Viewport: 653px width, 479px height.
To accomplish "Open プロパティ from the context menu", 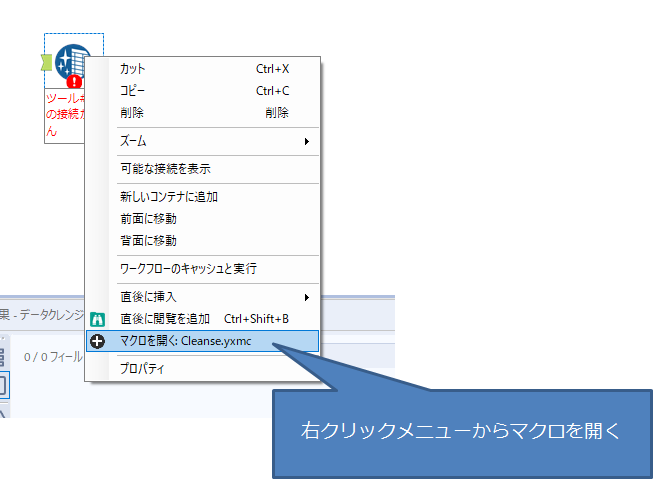I will (142, 369).
